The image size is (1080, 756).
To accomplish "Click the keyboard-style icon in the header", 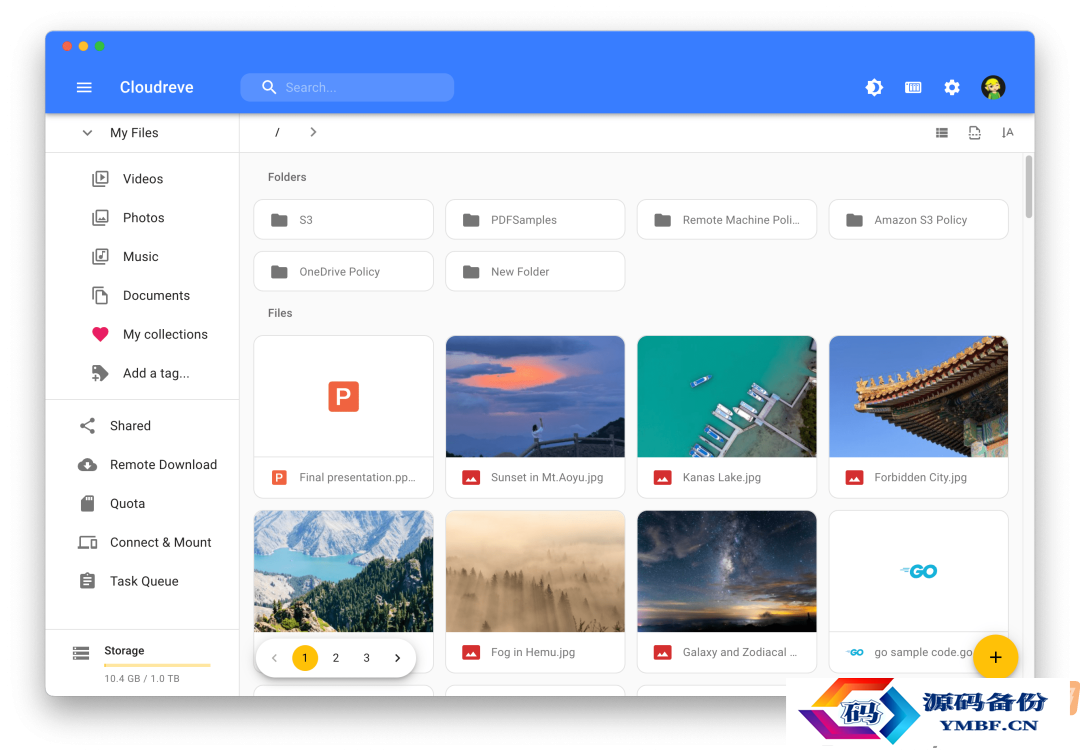I will pyautogui.click(x=913, y=87).
